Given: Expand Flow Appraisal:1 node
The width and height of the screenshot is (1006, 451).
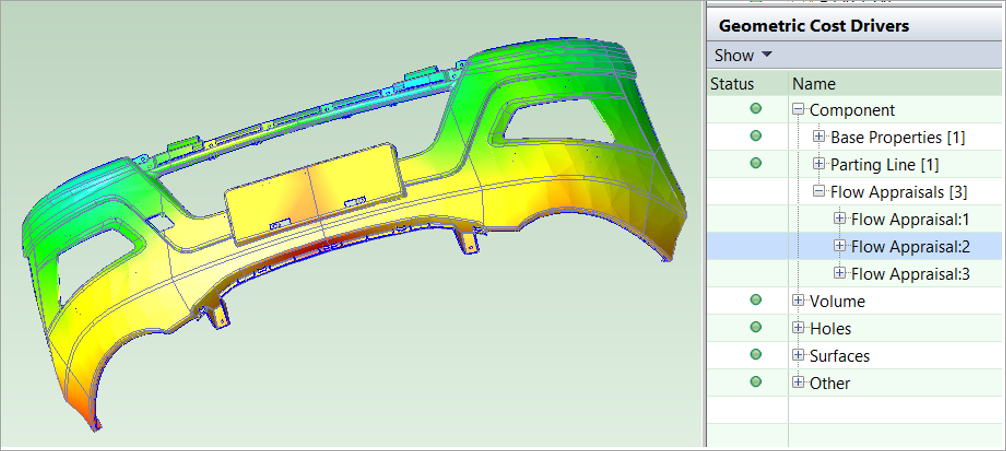Looking at the screenshot, I should 839,219.
